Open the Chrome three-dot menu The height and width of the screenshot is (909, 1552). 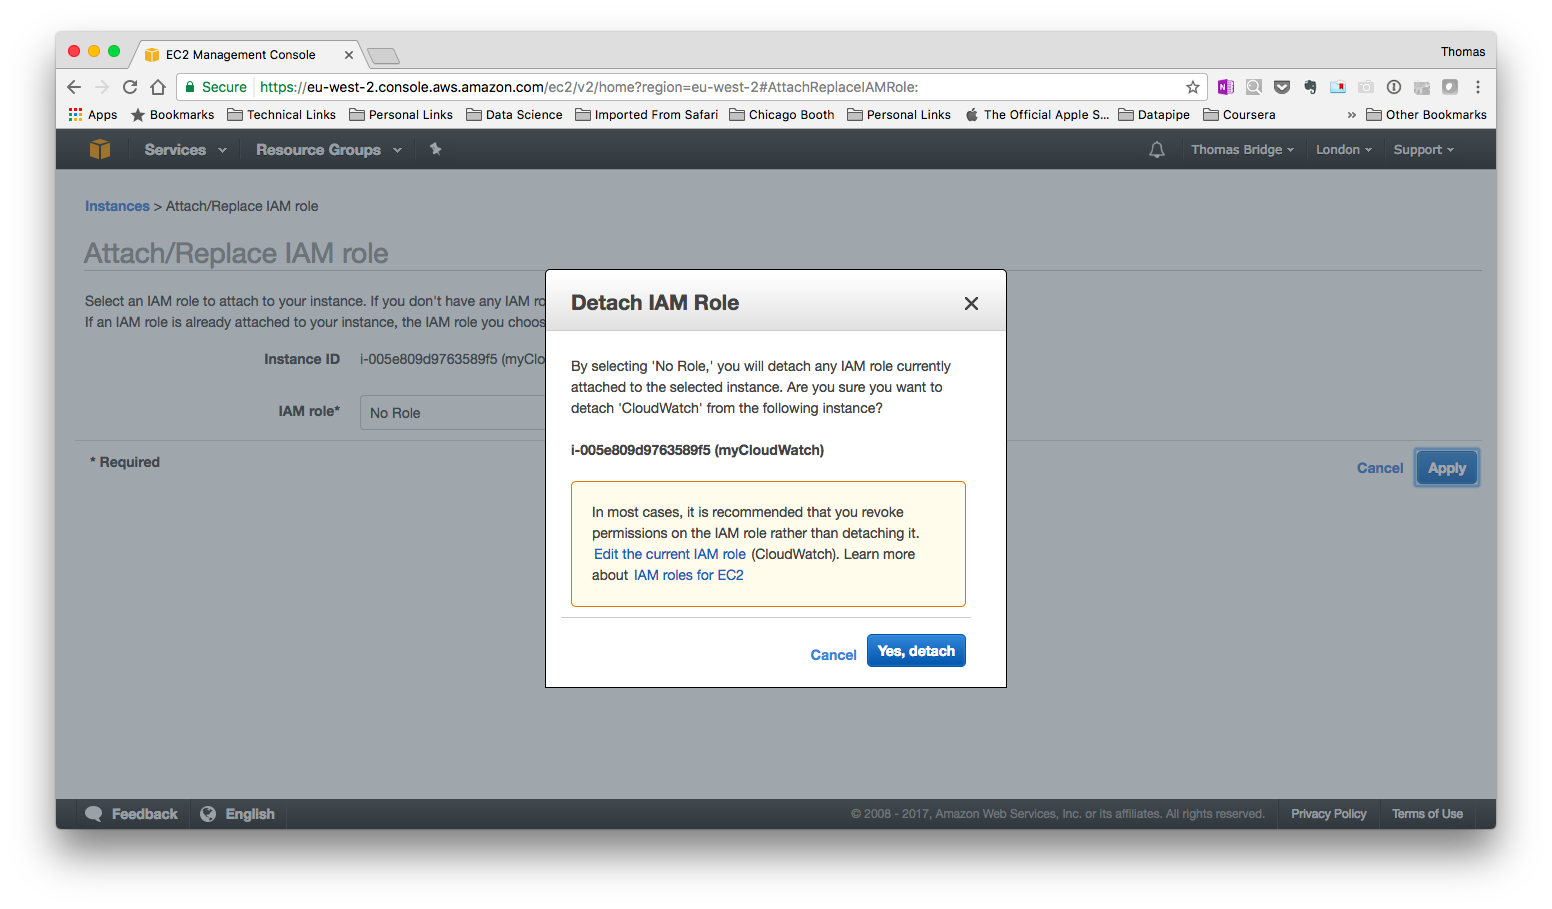coord(1478,87)
